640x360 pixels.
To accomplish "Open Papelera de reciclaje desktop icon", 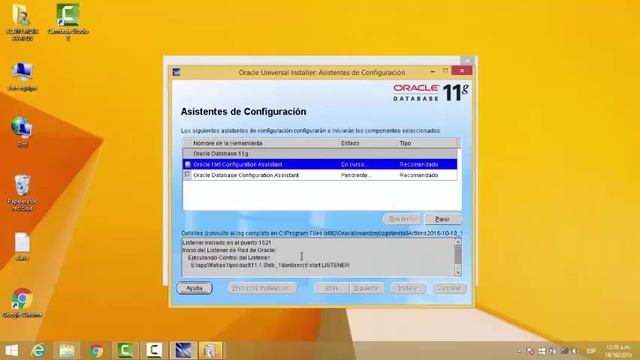I will (22, 193).
